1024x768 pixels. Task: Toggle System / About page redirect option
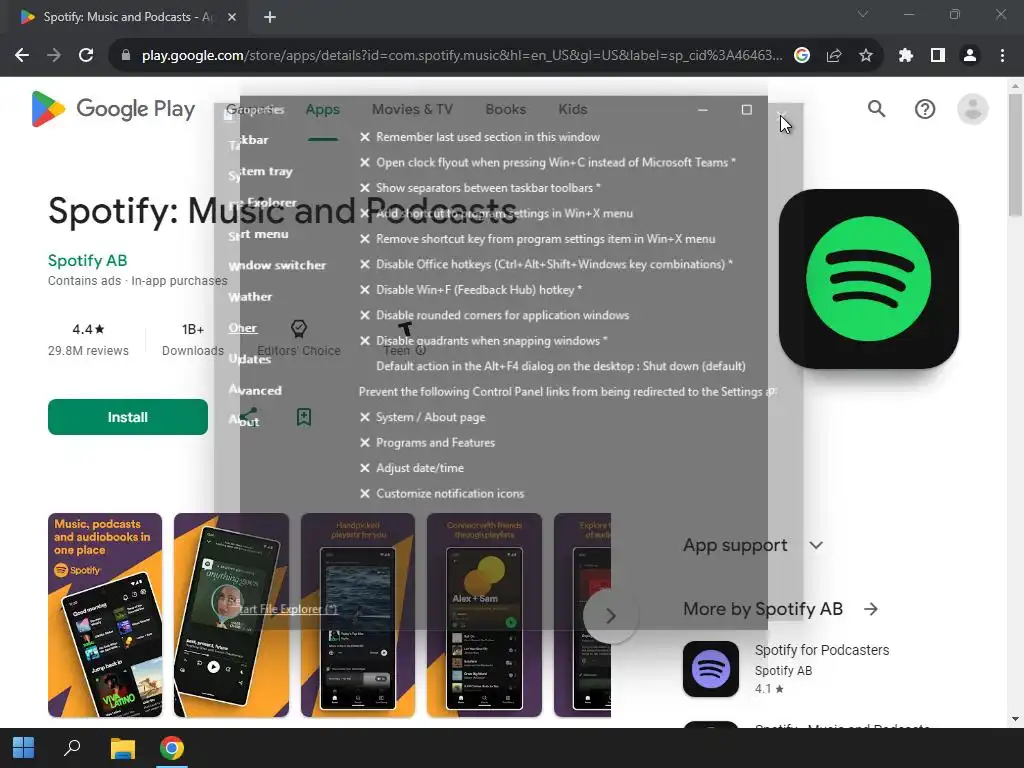point(423,417)
